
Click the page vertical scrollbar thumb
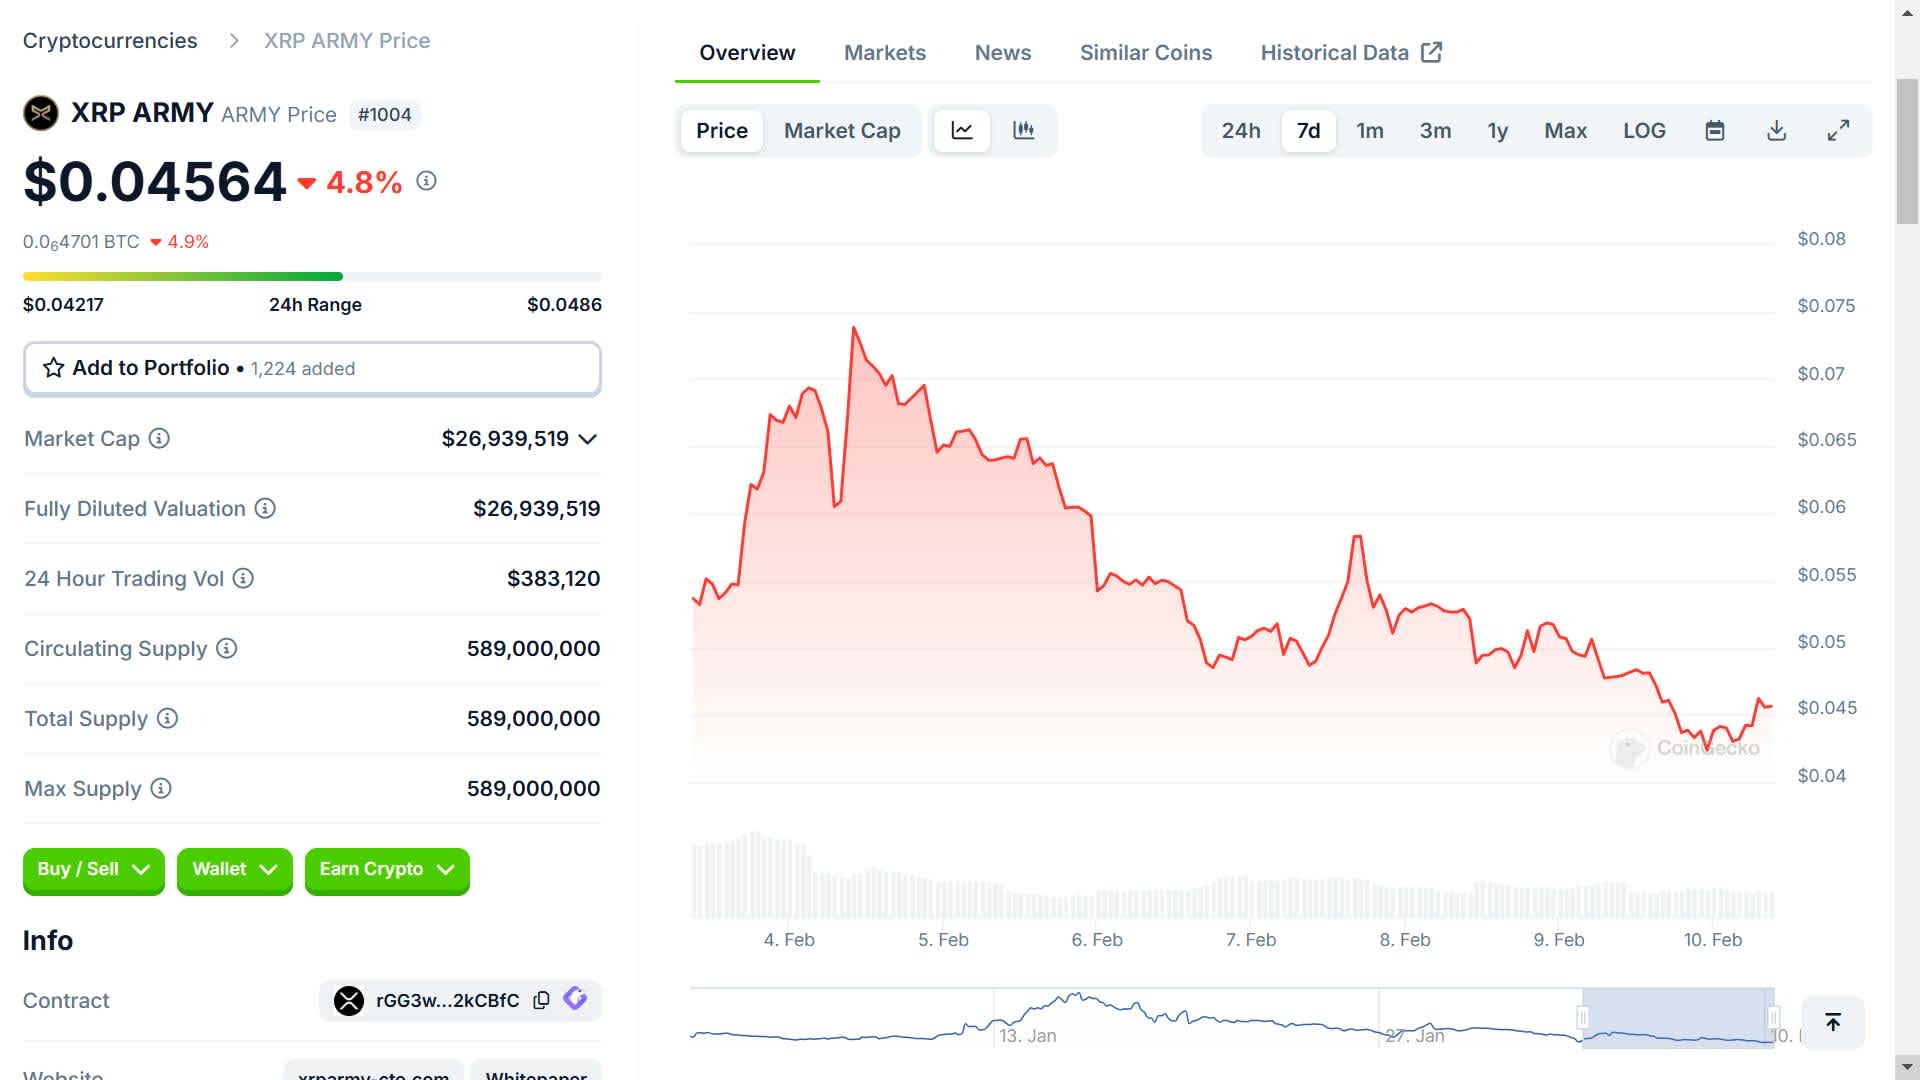point(1907,150)
